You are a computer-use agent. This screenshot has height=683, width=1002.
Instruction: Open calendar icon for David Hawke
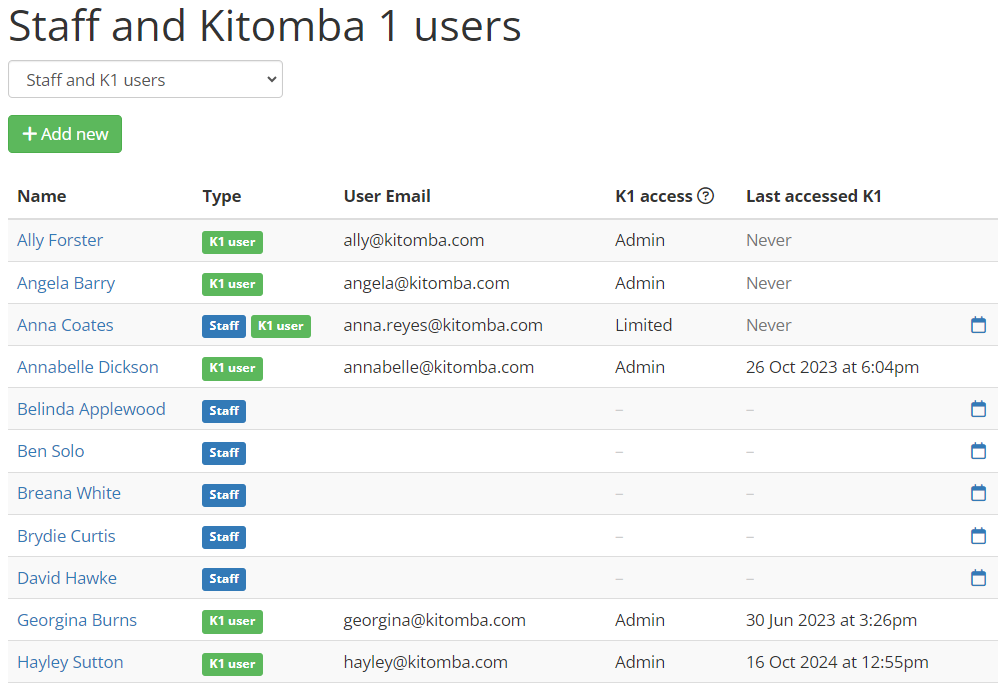pos(978,578)
